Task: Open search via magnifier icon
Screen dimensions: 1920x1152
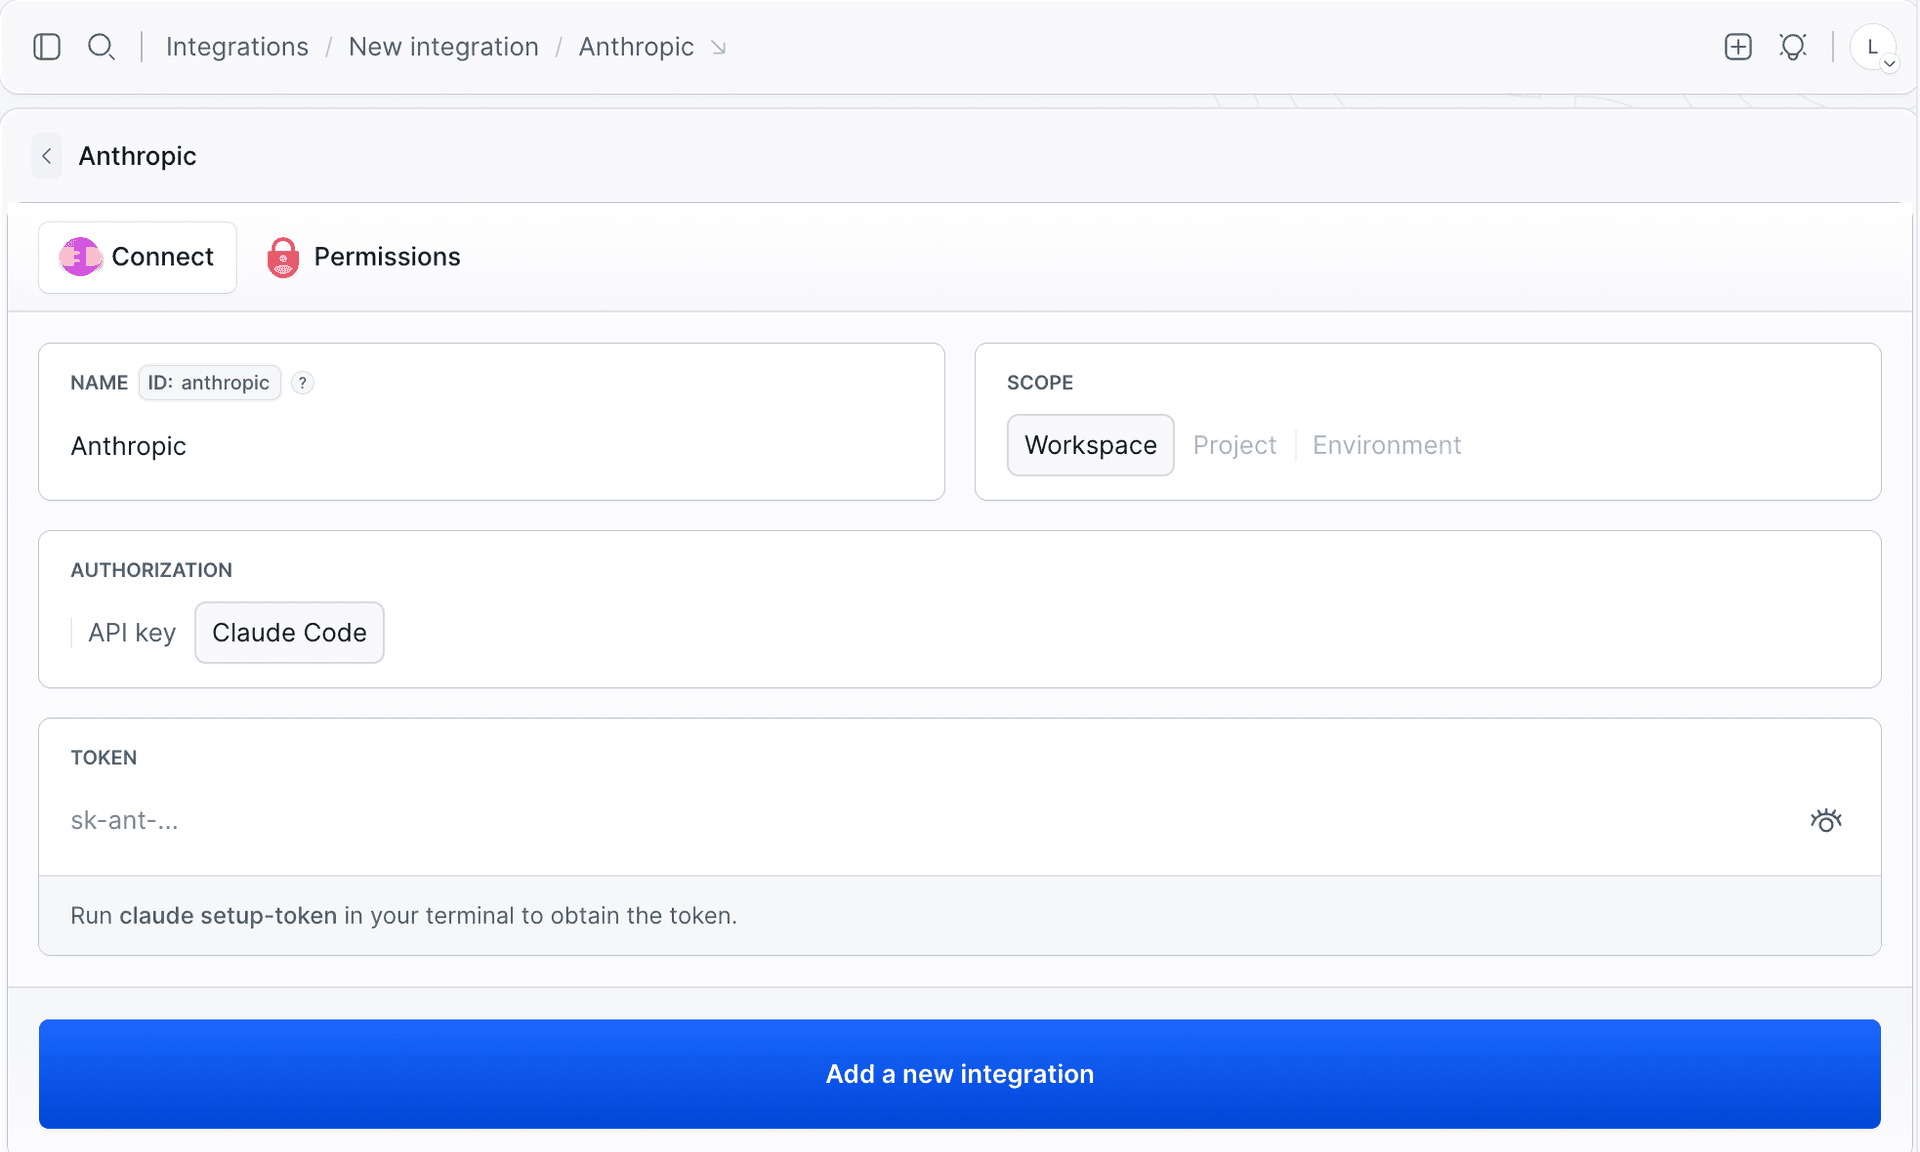Action: click(101, 47)
